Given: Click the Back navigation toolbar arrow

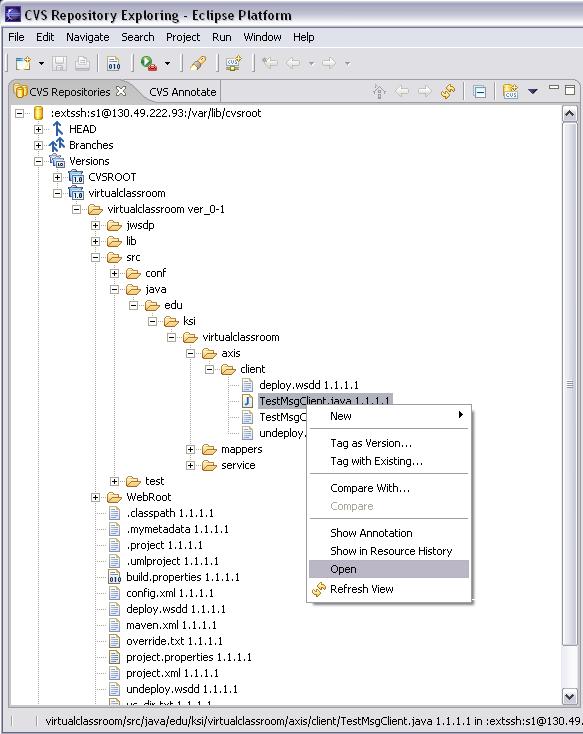Looking at the screenshot, I should (294, 63).
